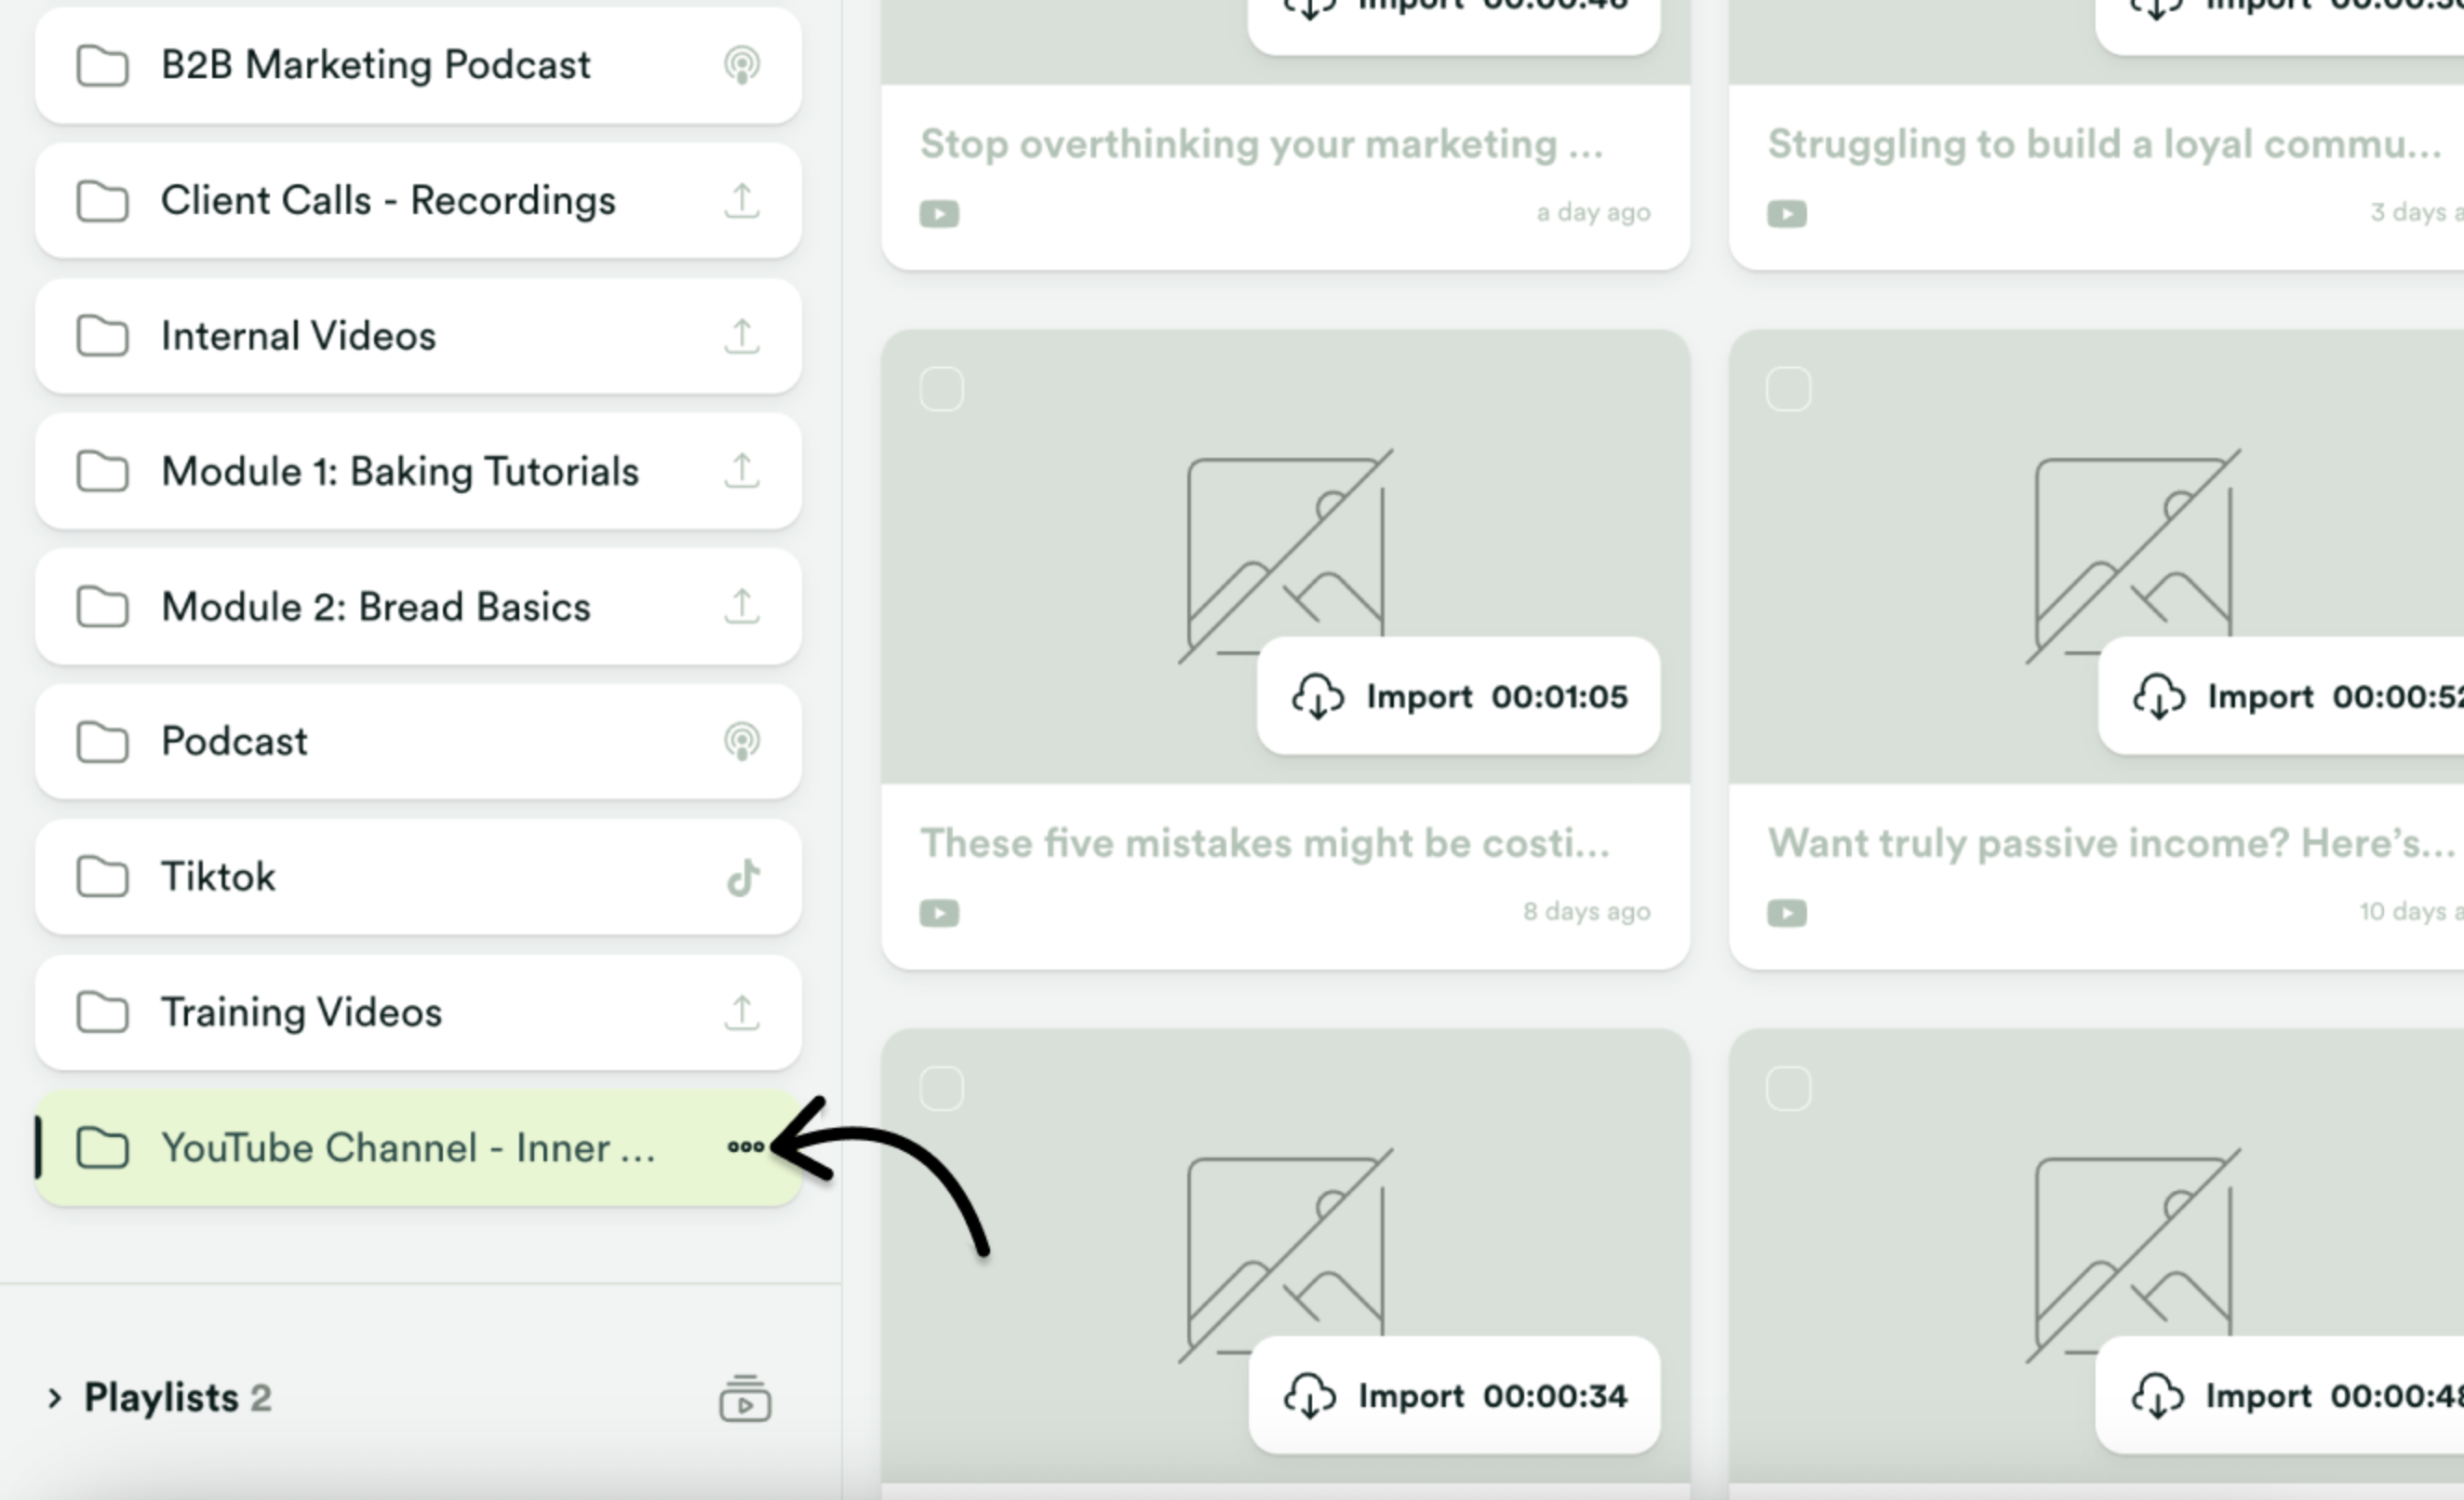Click TikTok logo icon on Tiktok folder

(743, 878)
